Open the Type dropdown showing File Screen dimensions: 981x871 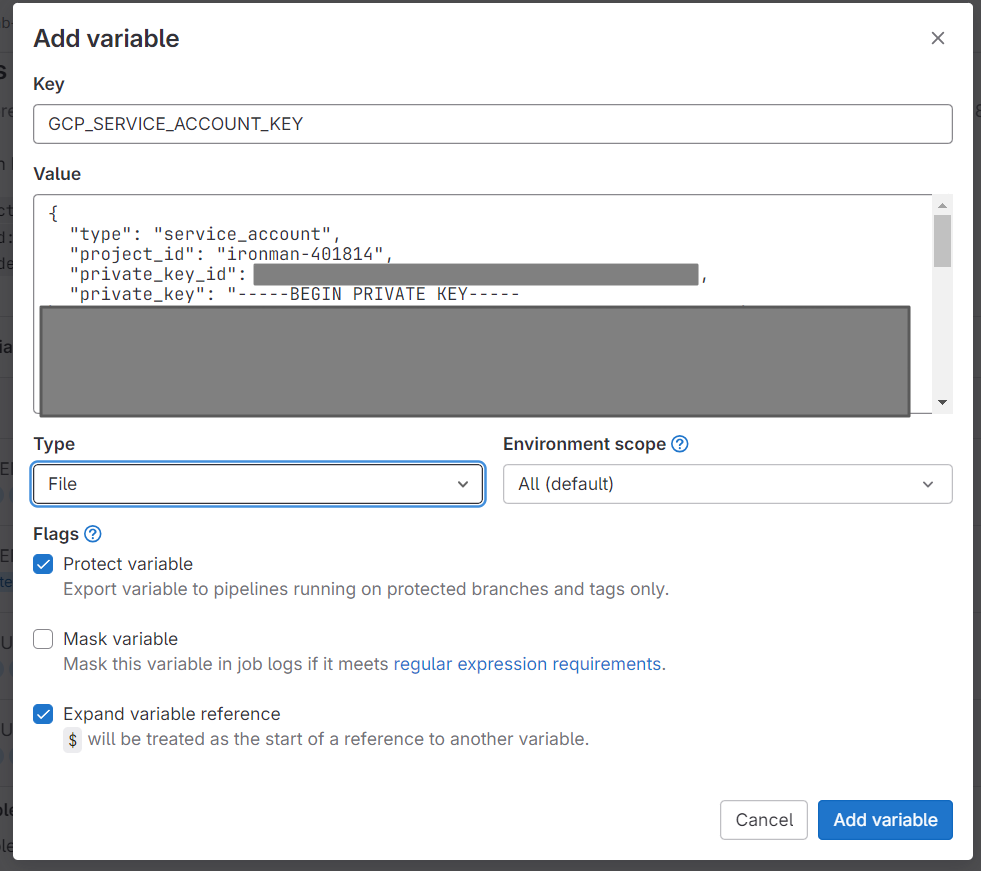pos(258,484)
